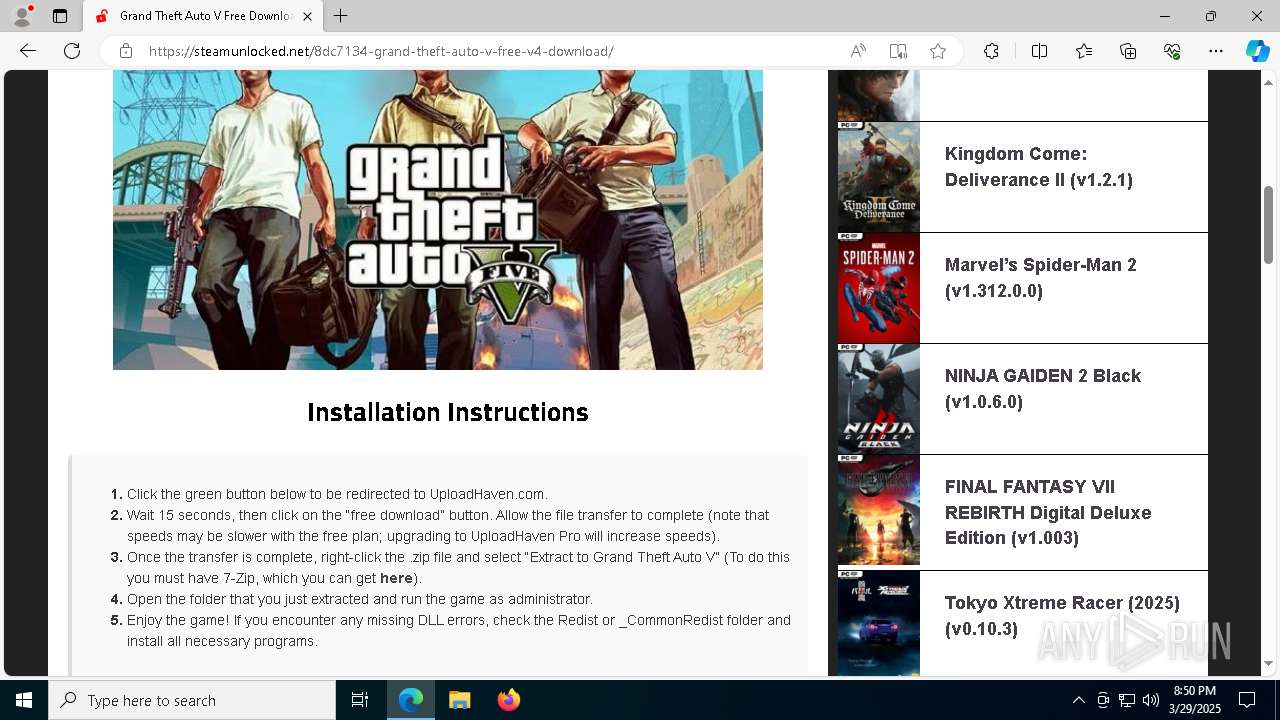Open Tokyo Xtreme Racer (2025) link

point(1062,616)
